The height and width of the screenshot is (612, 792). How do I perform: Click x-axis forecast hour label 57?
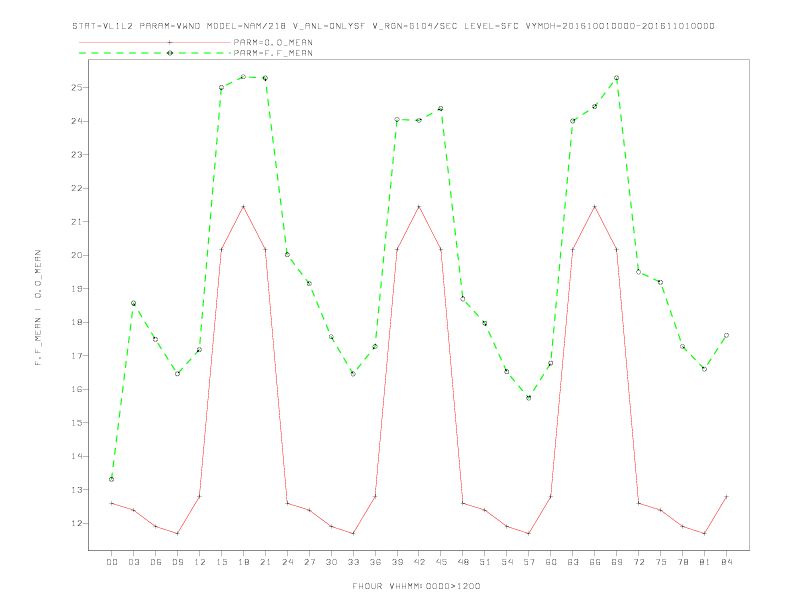click(x=529, y=562)
